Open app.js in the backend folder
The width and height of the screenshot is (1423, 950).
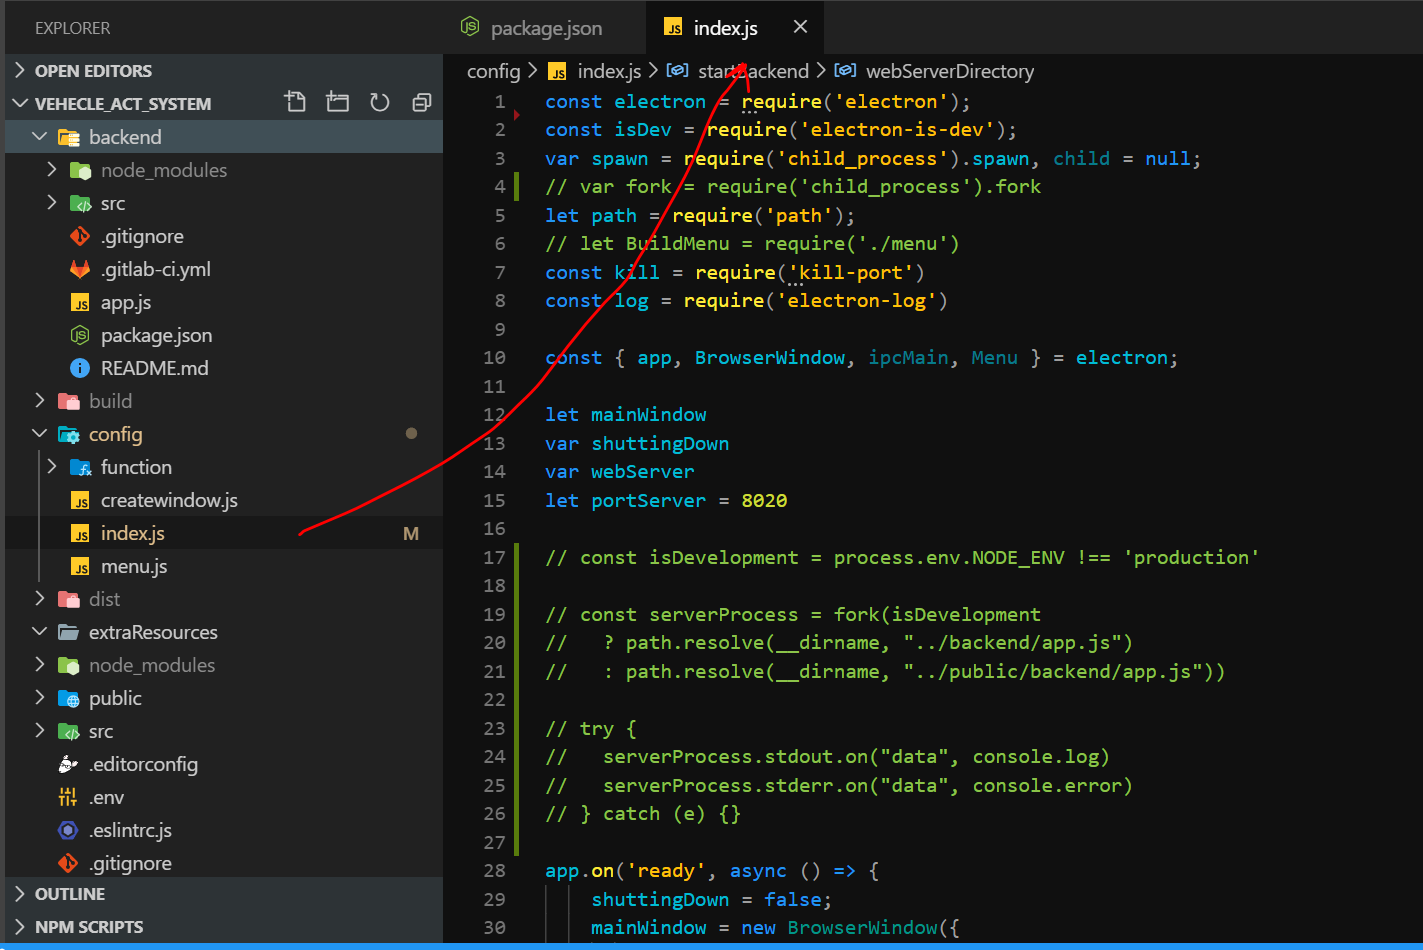tap(126, 302)
